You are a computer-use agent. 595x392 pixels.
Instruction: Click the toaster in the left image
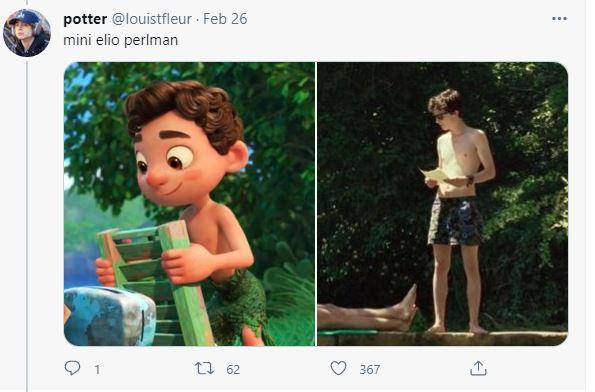[109, 316]
